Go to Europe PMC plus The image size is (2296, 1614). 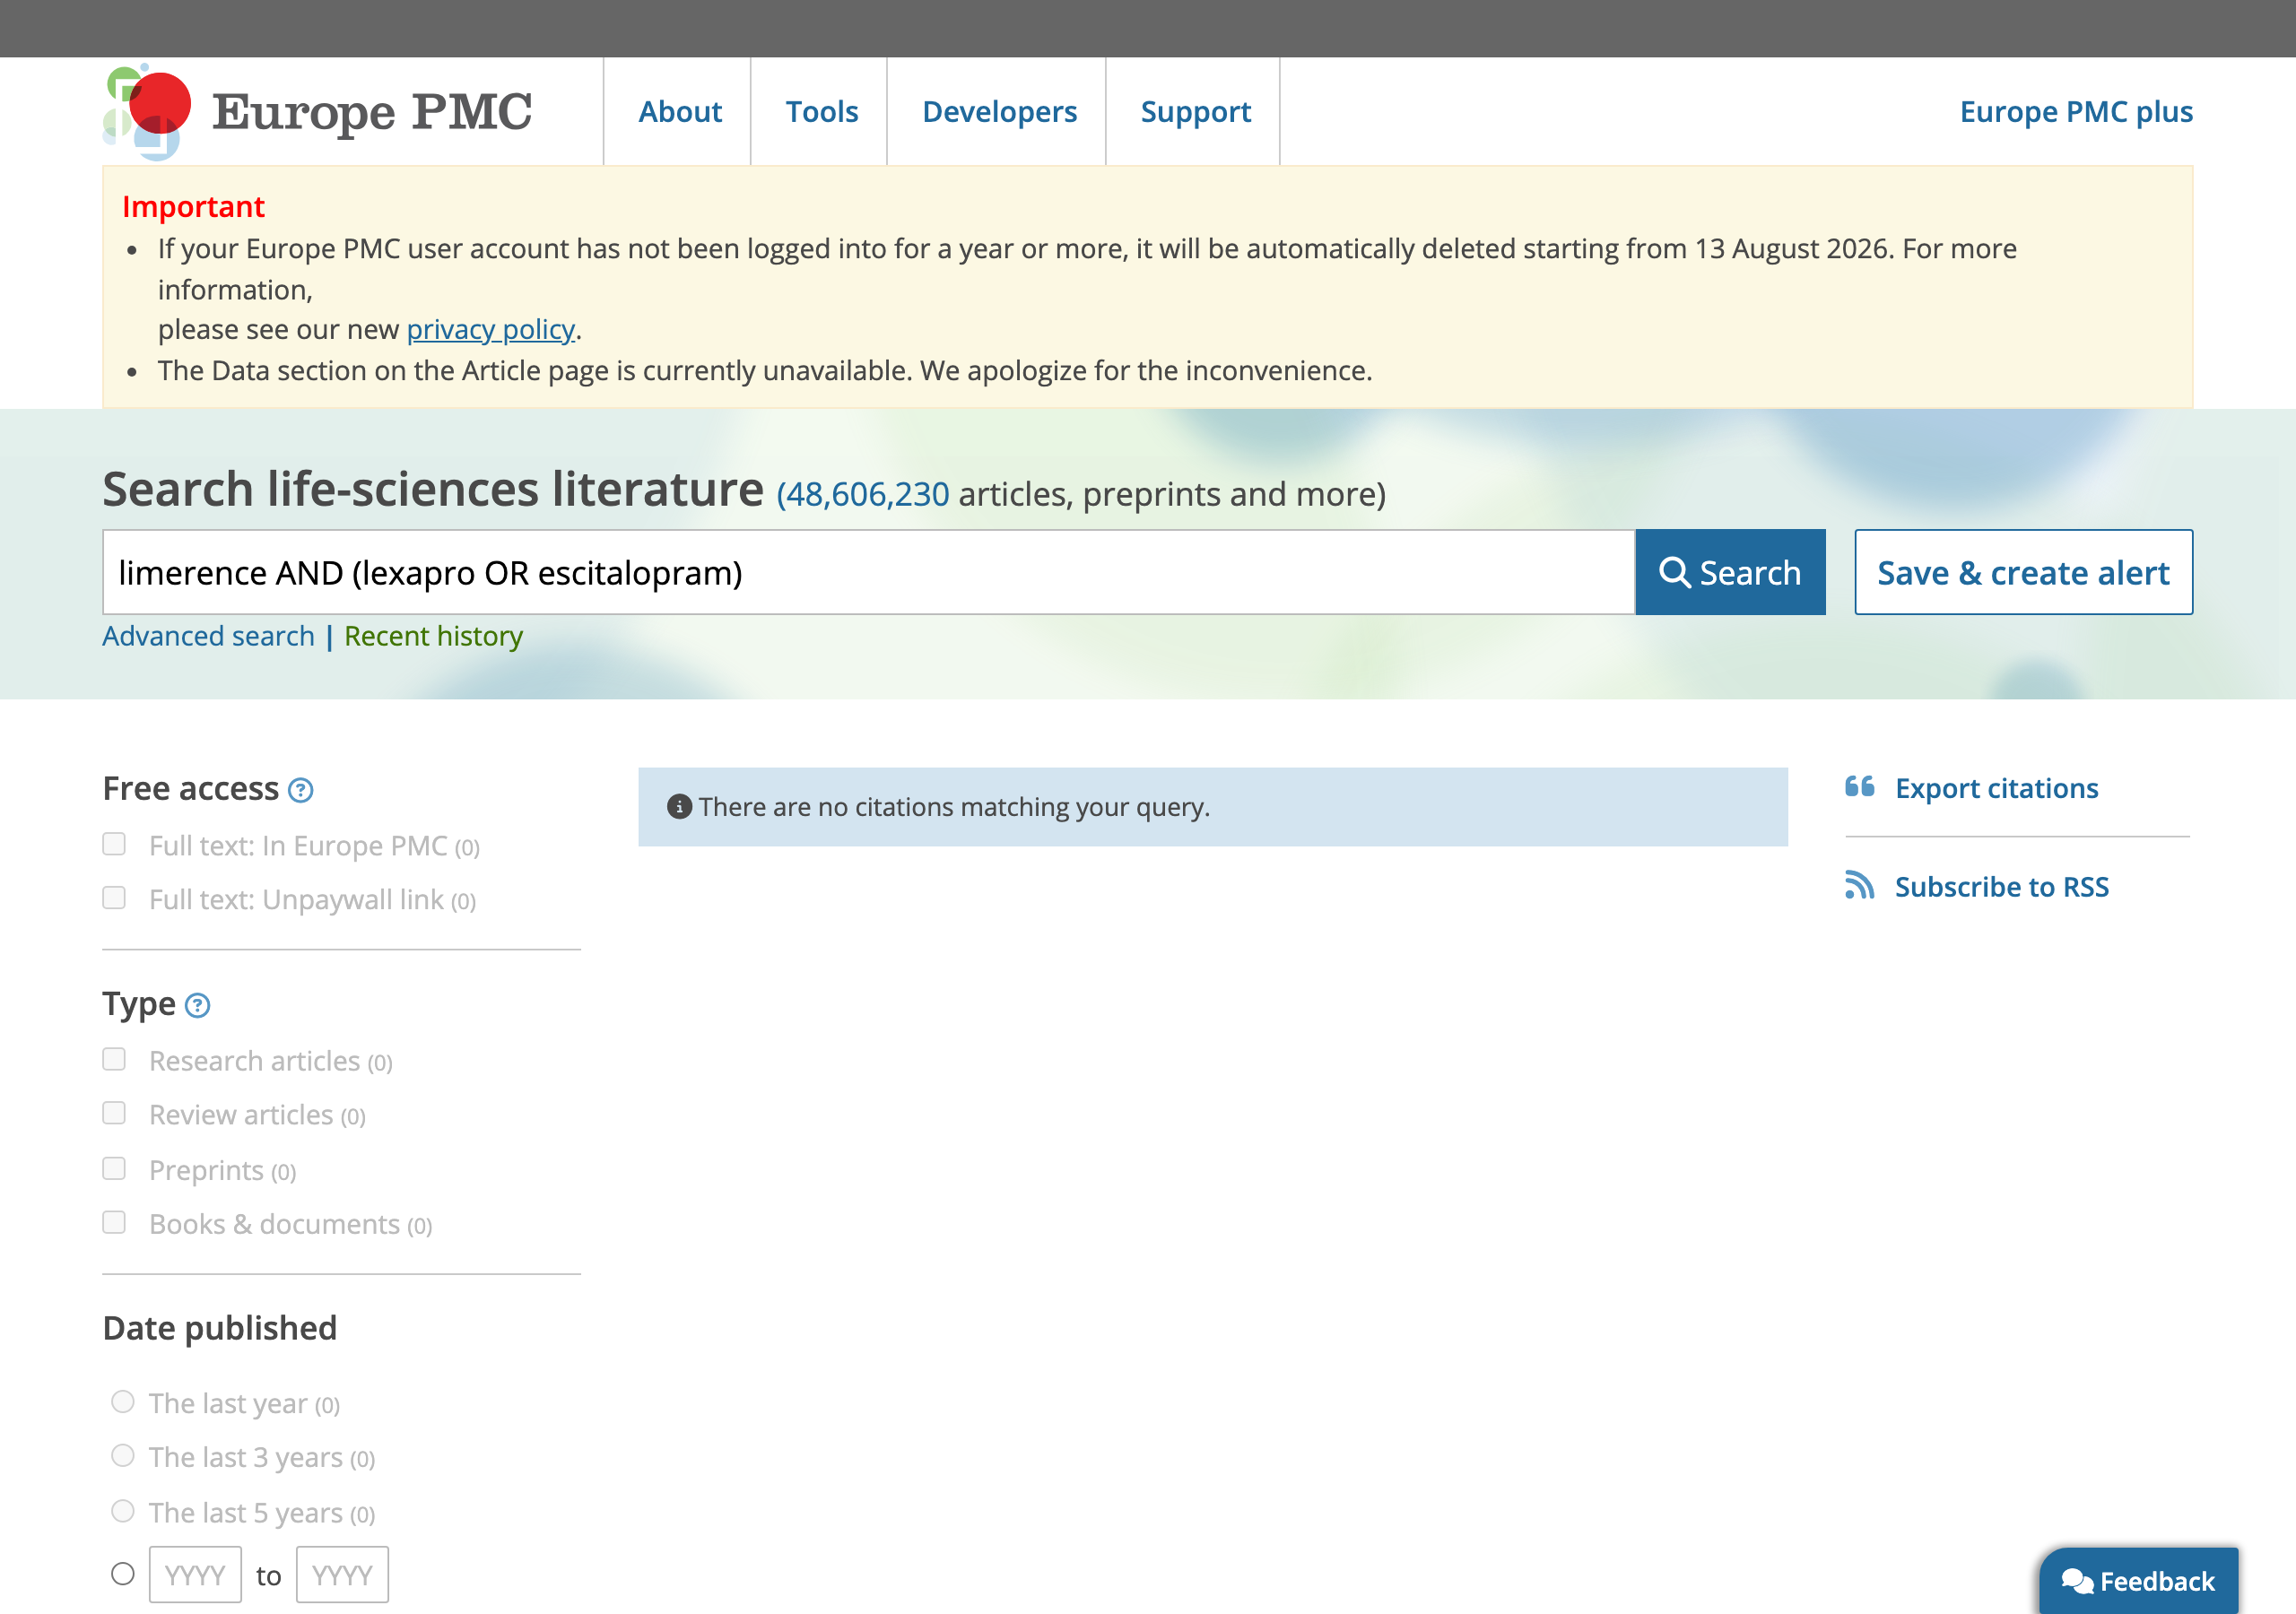(2076, 111)
